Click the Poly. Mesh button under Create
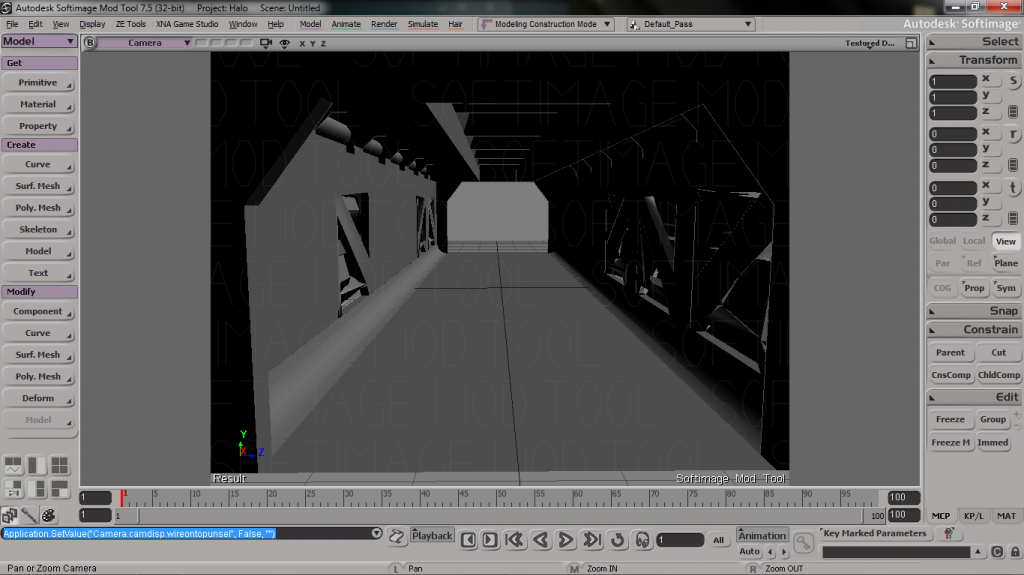1024x575 pixels. coord(38,208)
